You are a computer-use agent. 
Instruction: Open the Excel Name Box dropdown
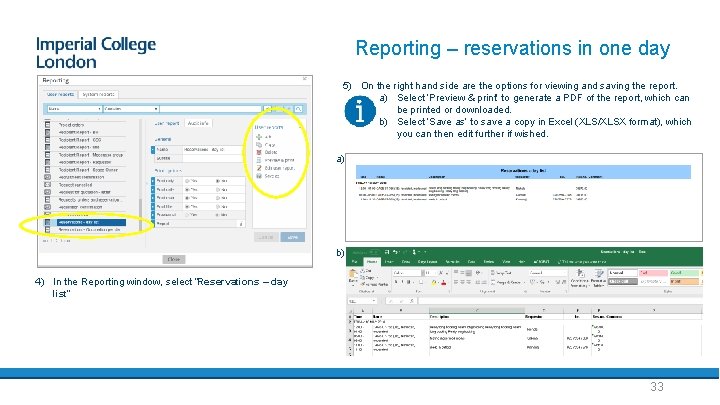click(x=374, y=301)
